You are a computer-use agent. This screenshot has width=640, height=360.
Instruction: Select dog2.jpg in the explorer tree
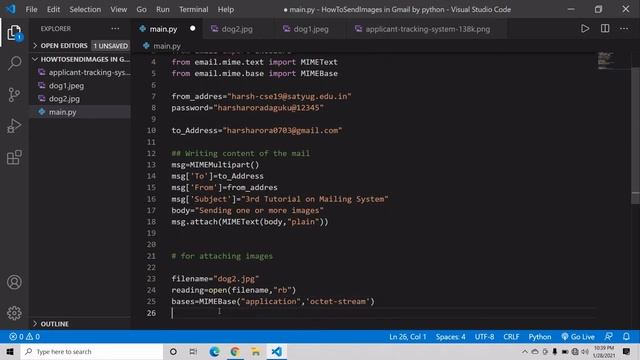pyautogui.click(x=80, y=99)
